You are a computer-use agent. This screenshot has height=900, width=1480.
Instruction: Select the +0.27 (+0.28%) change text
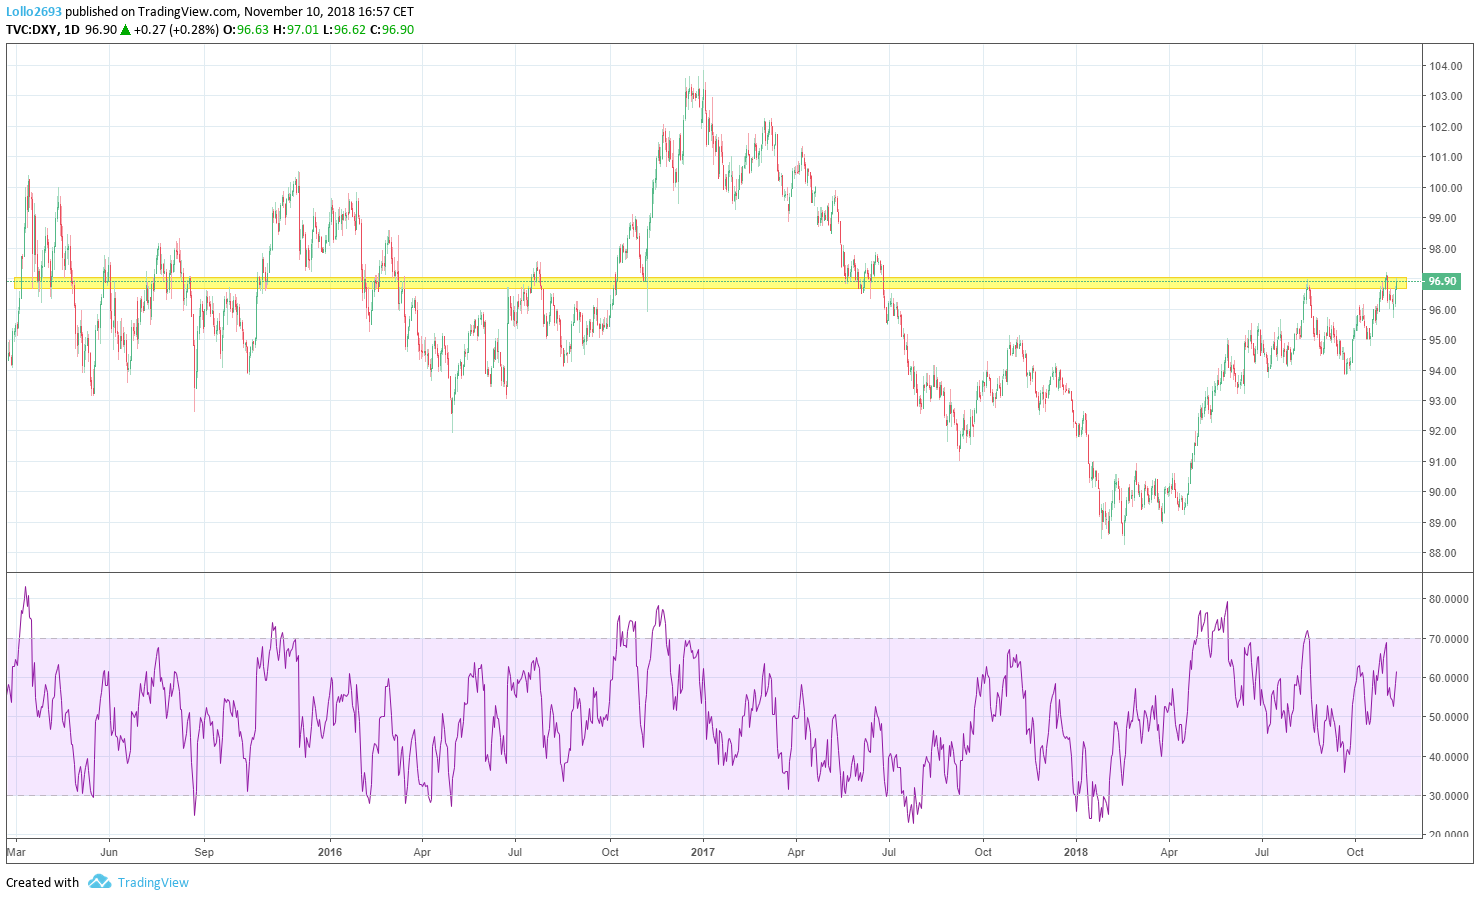176,30
